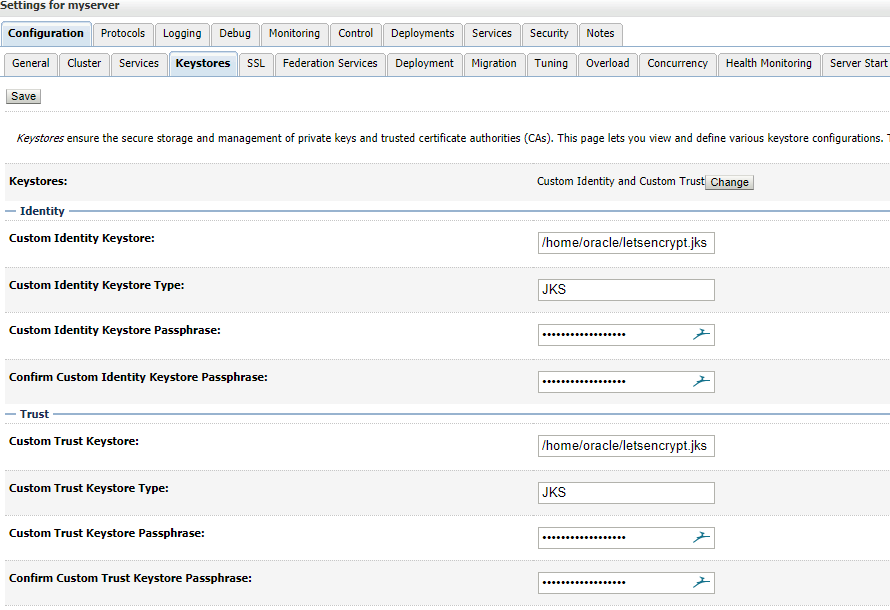This screenshot has width=890, height=610.
Task: Open the Deployments top tab
Action: click(422, 34)
